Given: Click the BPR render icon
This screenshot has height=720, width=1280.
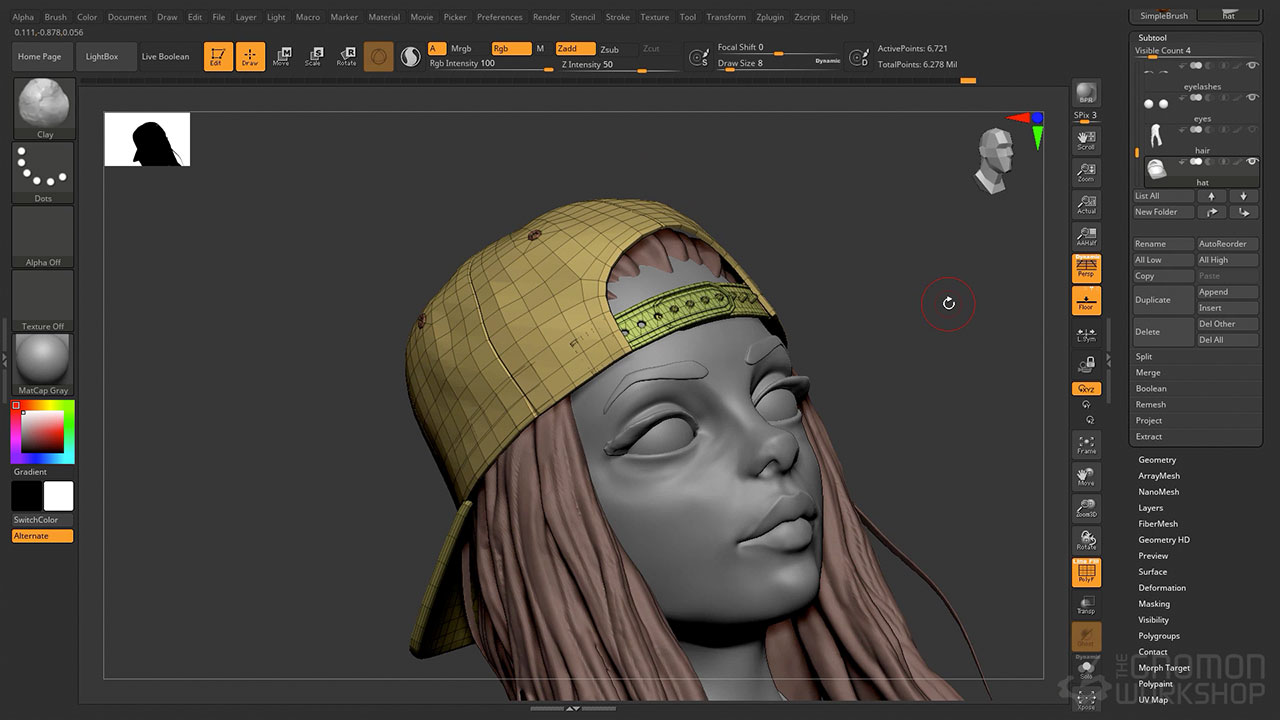Looking at the screenshot, I should pos(1086,93).
